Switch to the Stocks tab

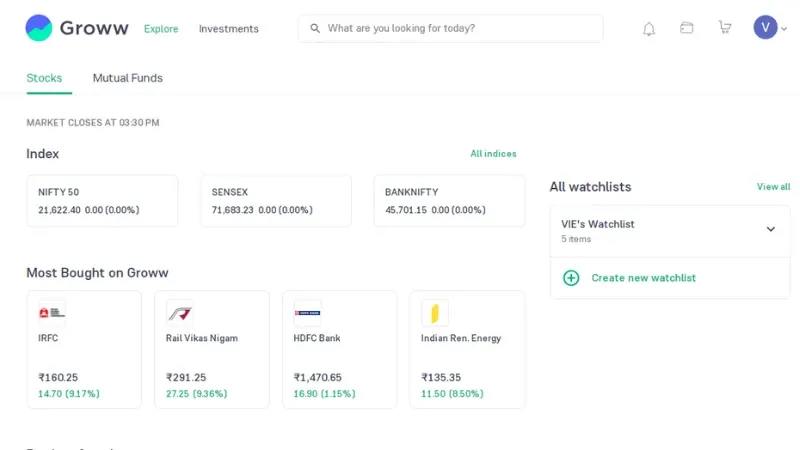point(44,78)
